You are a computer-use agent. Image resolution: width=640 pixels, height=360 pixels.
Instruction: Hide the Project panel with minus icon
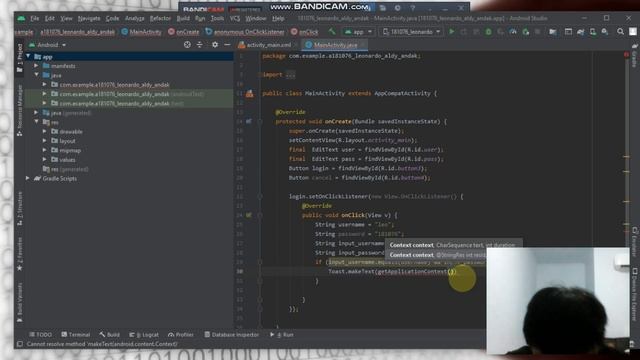pos(227,44)
